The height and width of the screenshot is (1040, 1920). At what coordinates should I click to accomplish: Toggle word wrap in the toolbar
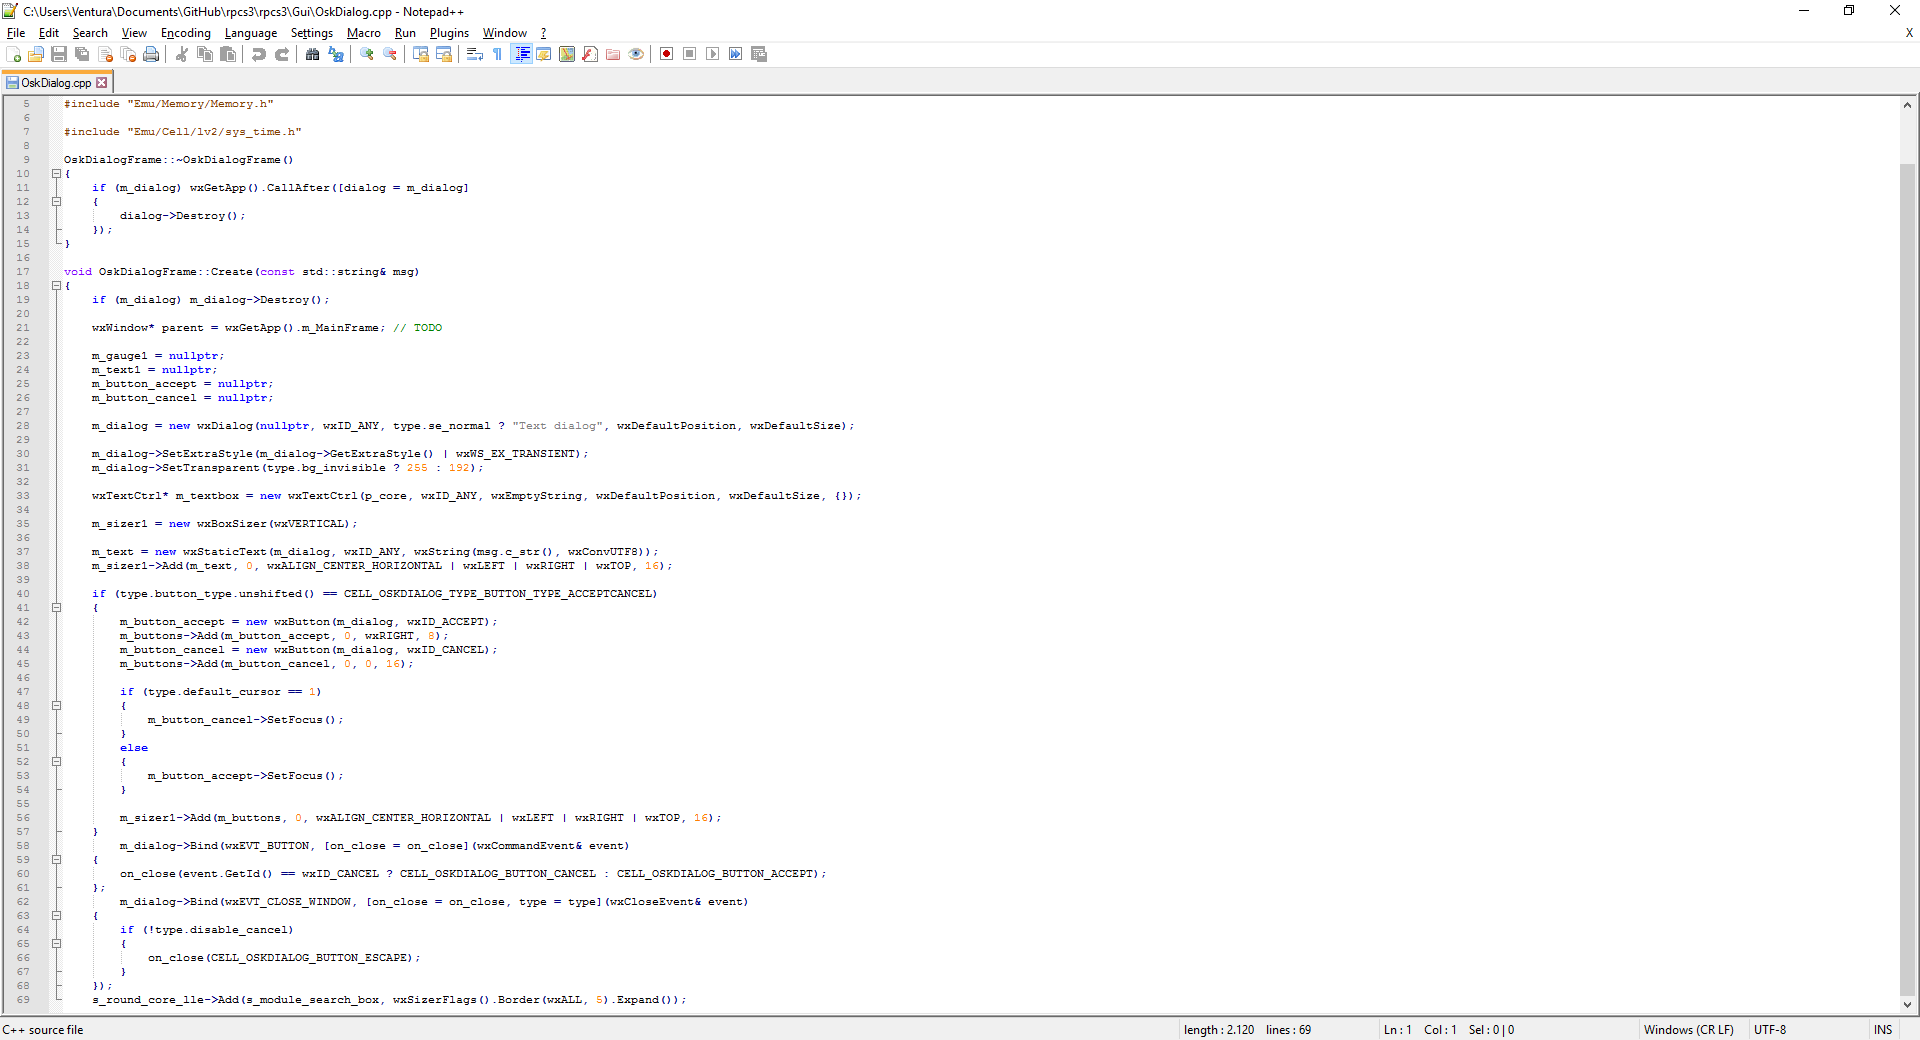[475, 54]
